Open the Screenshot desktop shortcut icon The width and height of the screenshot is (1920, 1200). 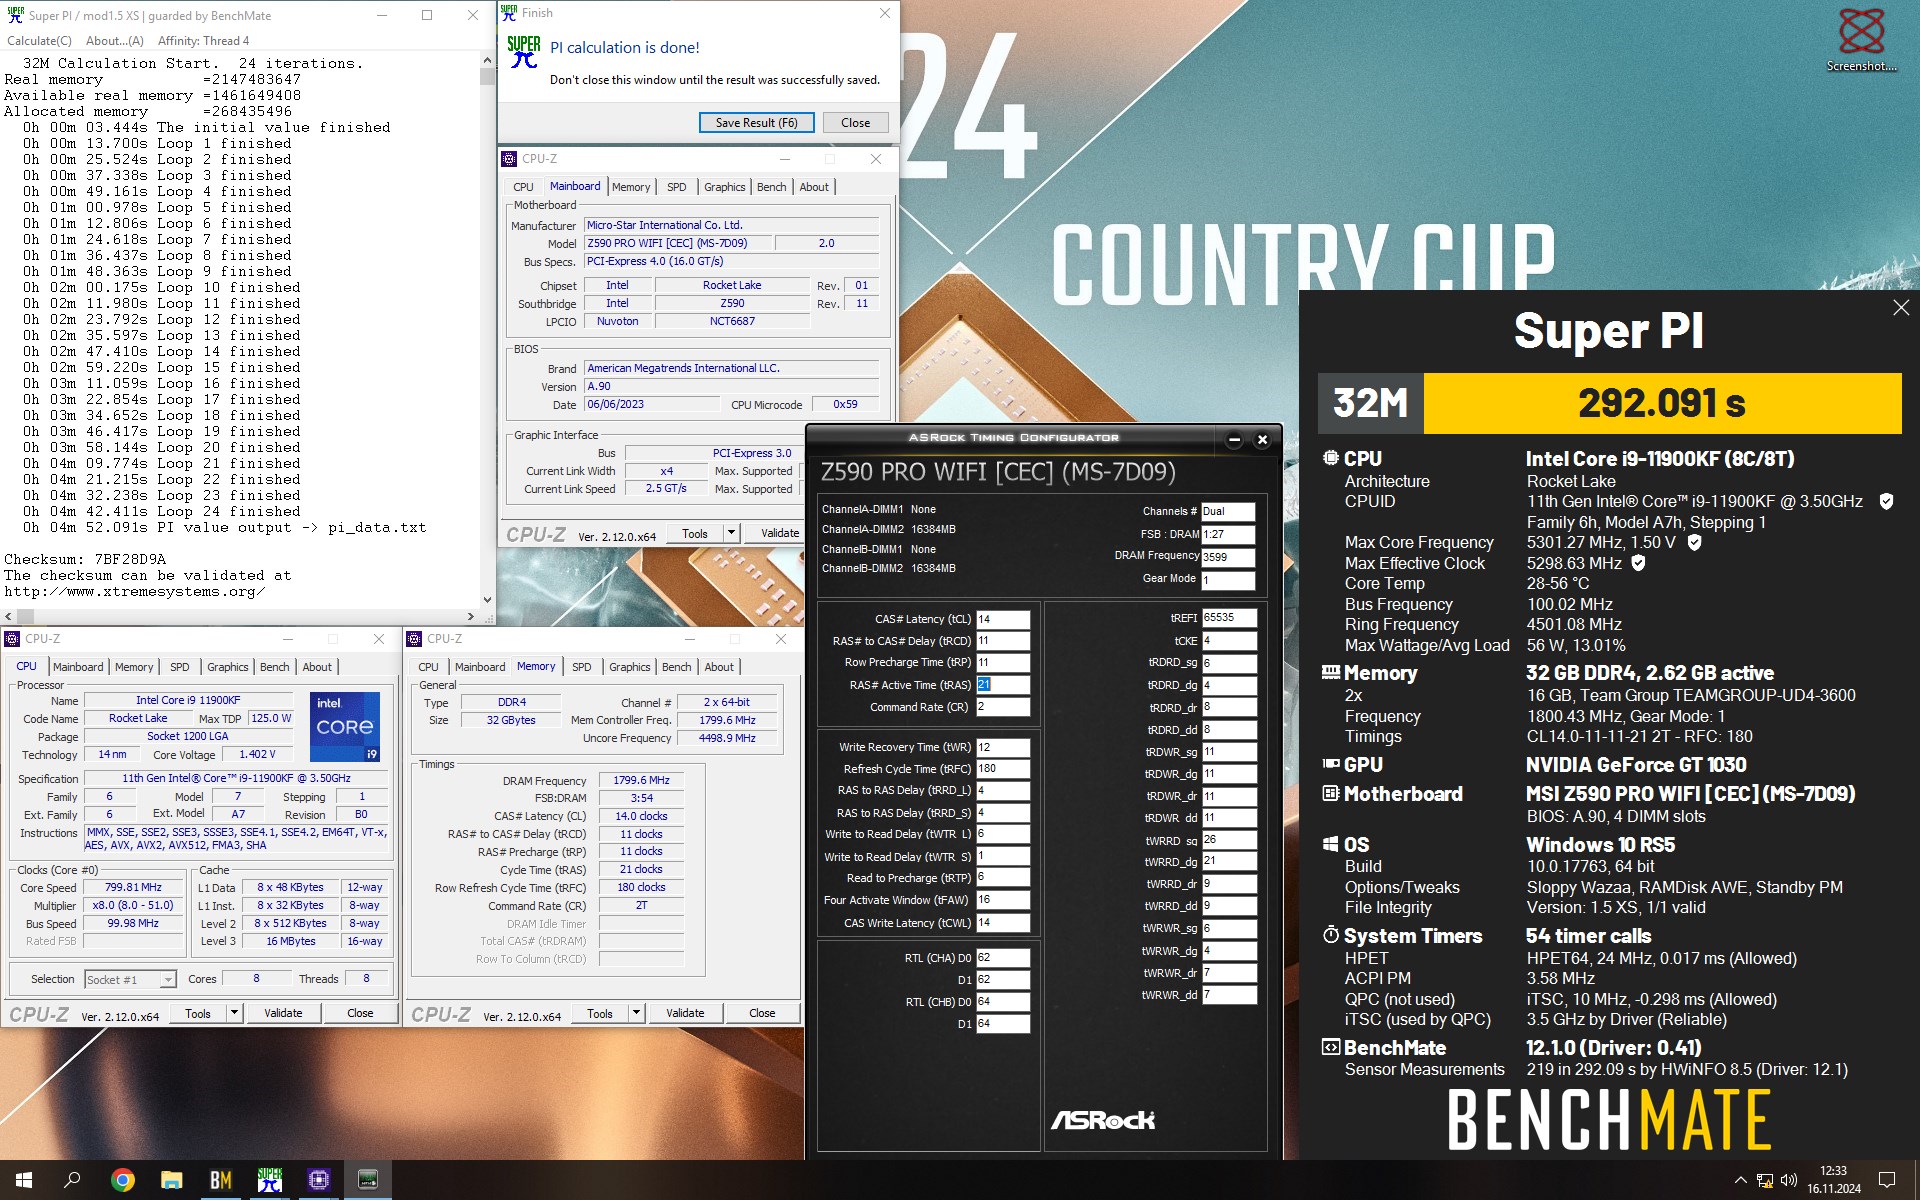pos(1861,38)
